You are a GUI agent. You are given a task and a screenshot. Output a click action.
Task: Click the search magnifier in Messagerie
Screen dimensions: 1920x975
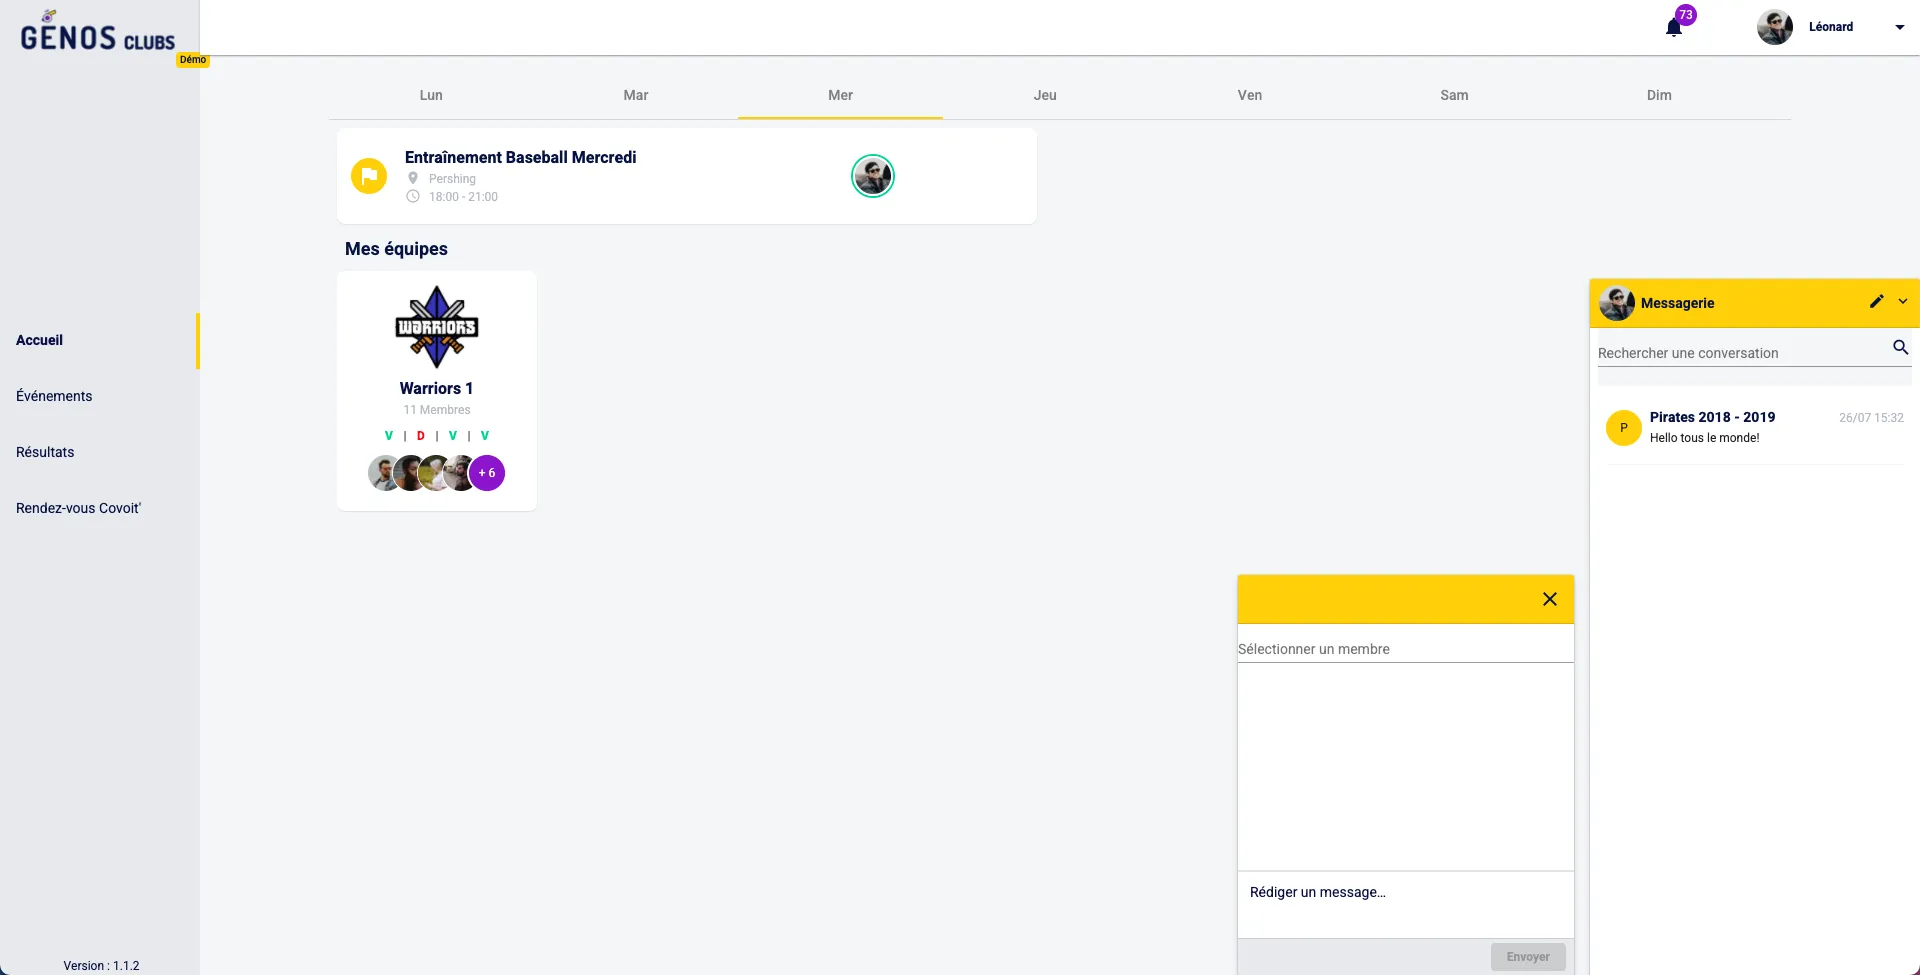pyautogui.click(x=1900, y=348)
